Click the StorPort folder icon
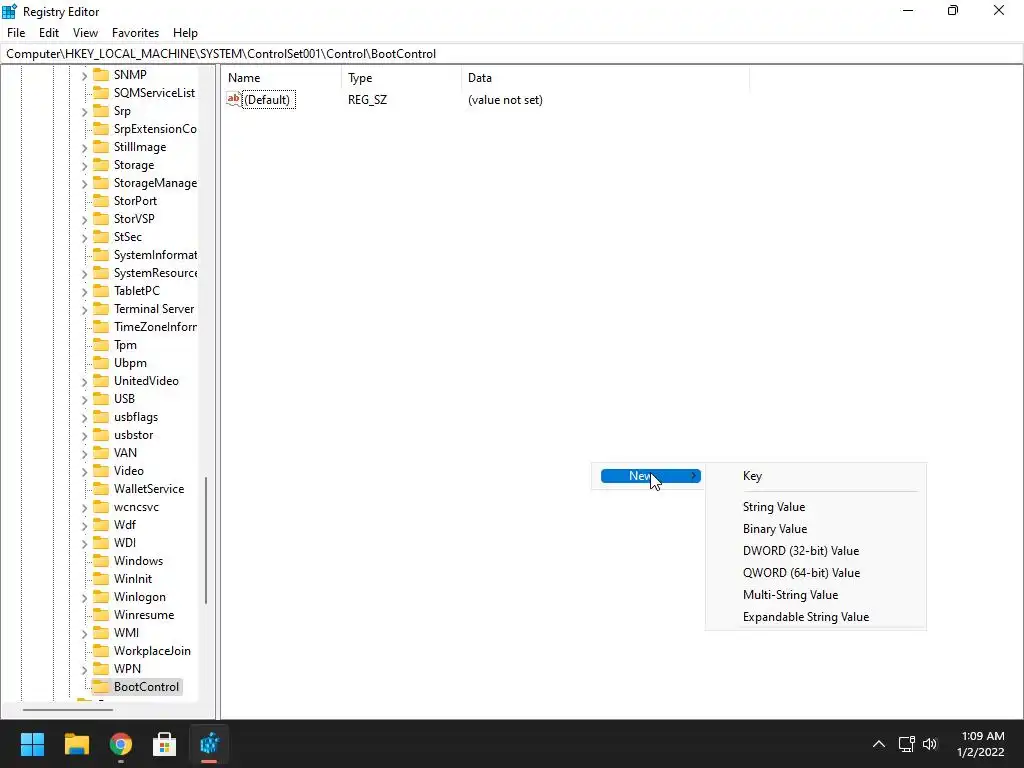This screenshot has height=768, width=1024. pos(101,200)
